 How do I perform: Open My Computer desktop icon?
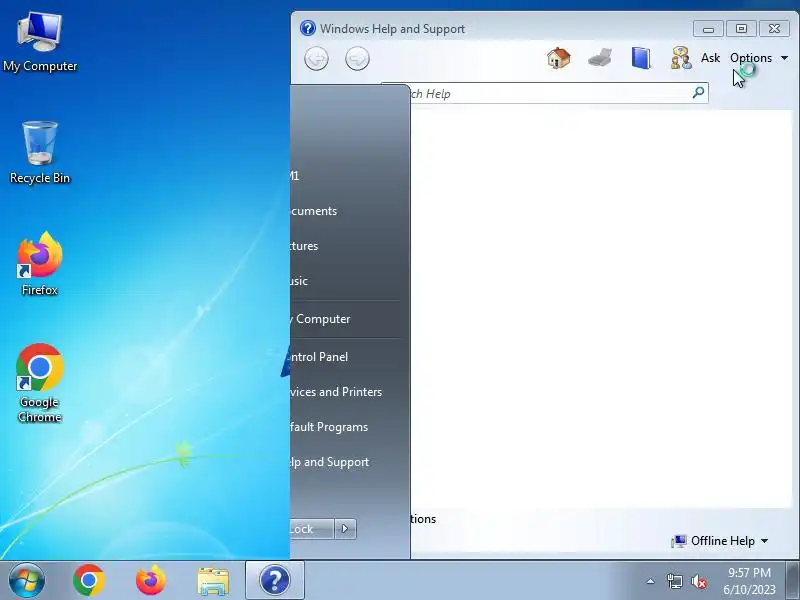(40, 43)
